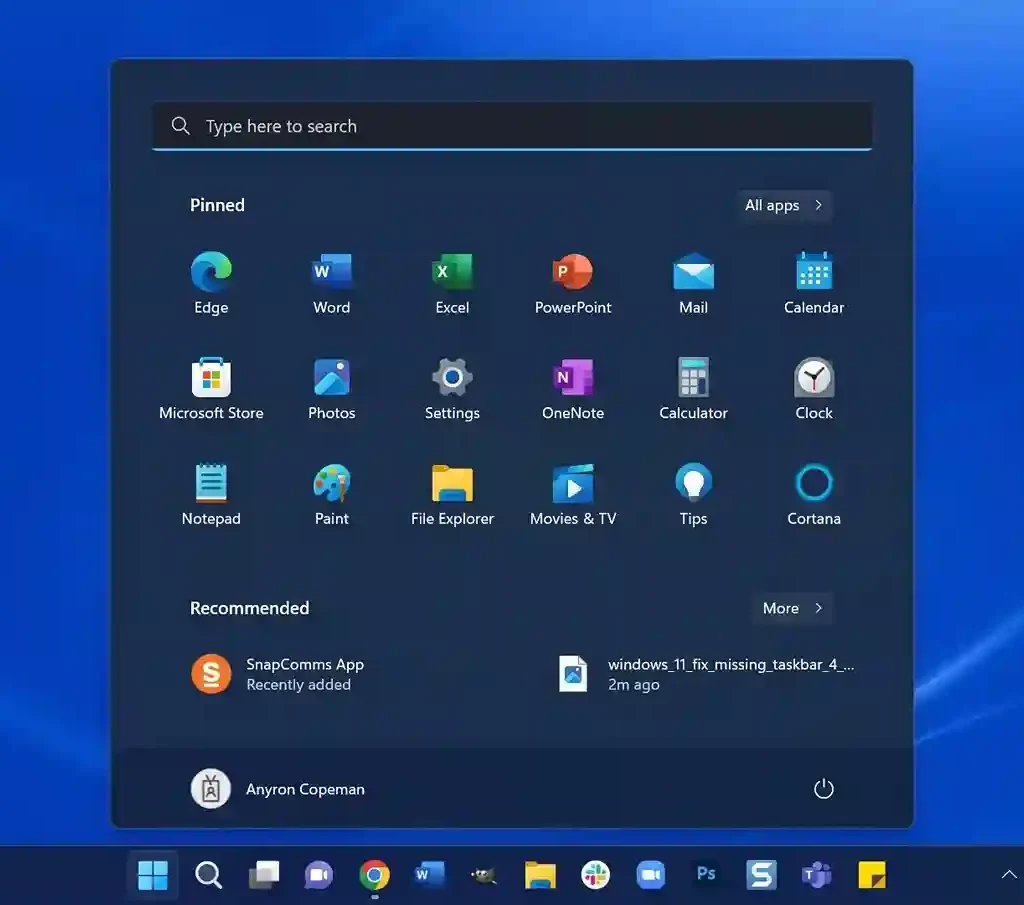Switch to Google Chrome on the taskbar
This screenshot has height=905, width=1024.
(374, 874)
